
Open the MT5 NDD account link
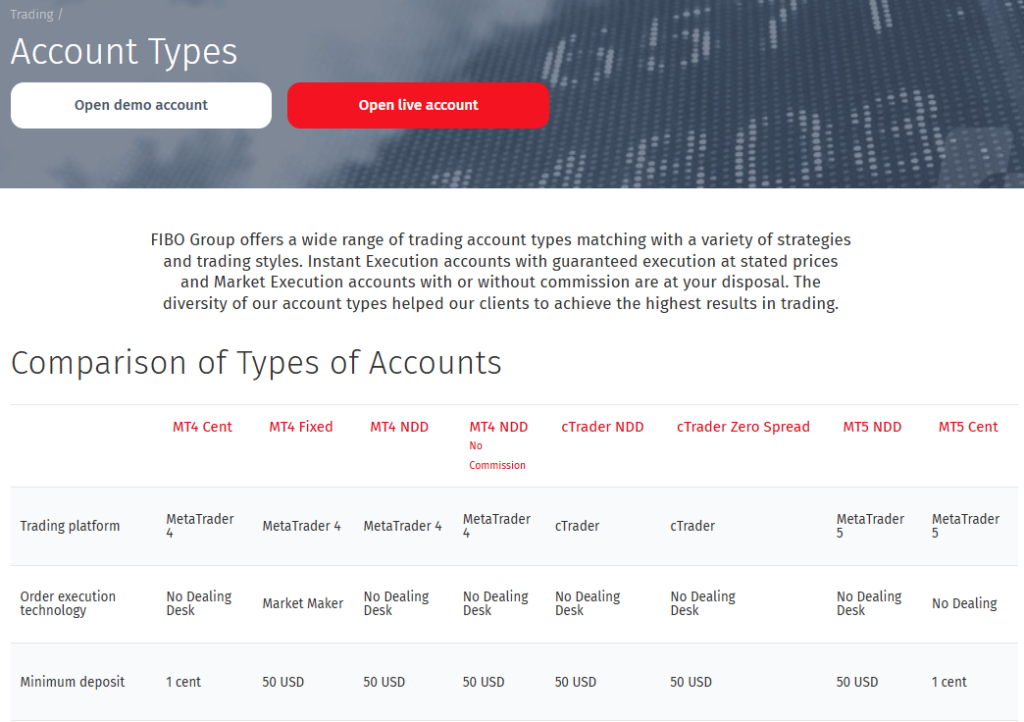tap(872, 427)
